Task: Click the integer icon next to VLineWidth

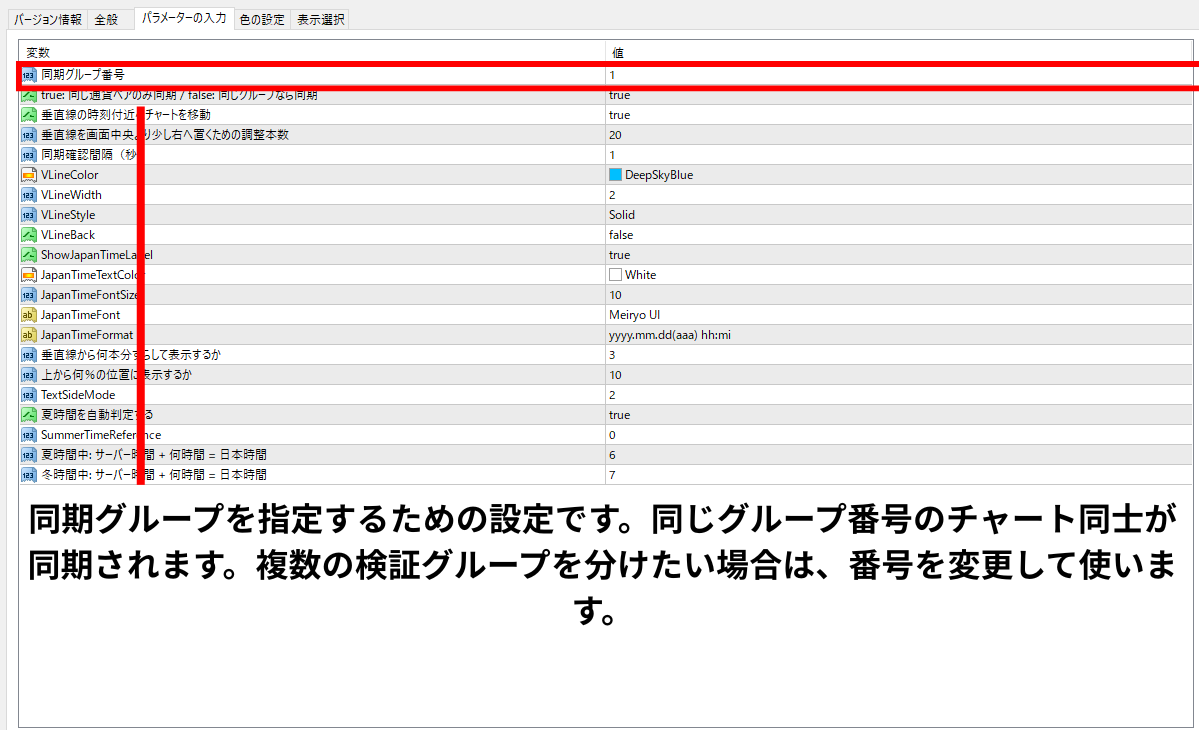Action: tap(28, 195)
